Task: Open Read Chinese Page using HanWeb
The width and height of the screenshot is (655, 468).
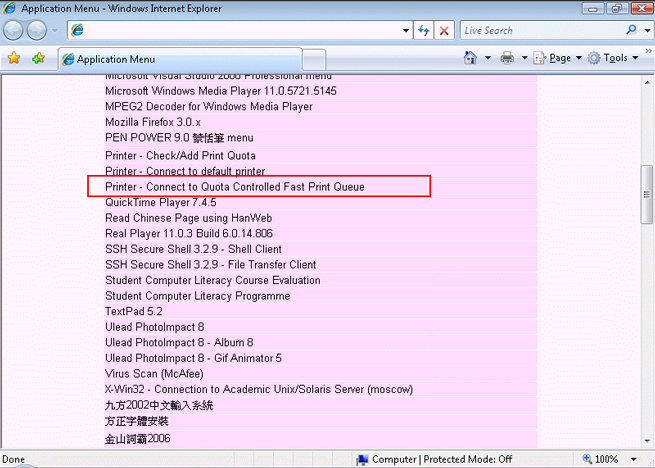Action: tap(188, 218)
